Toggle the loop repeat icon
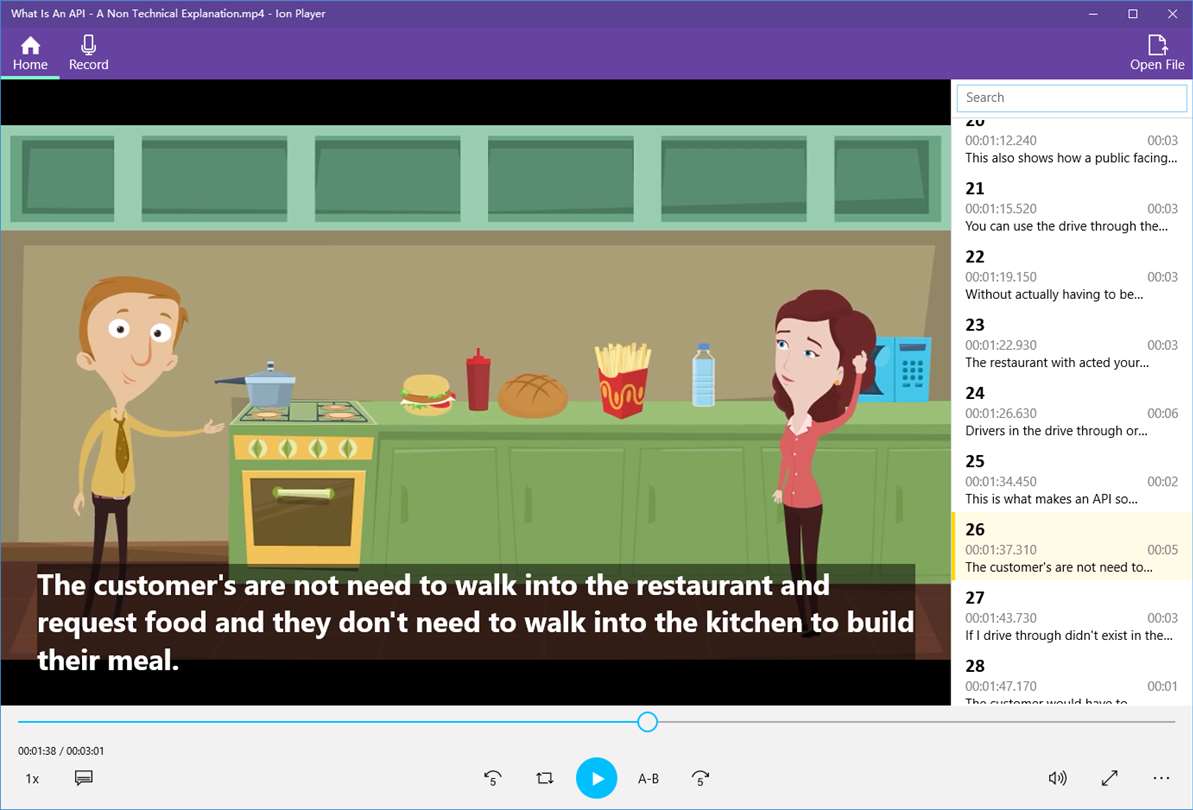The height and width of the screenshot is (810, 1193). [x=545, y=778]
